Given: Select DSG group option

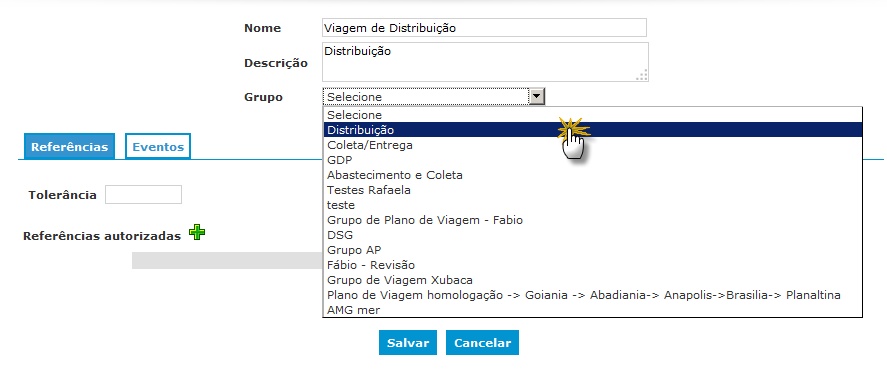Looking at the screenshot, I should [x=592, y=235].
